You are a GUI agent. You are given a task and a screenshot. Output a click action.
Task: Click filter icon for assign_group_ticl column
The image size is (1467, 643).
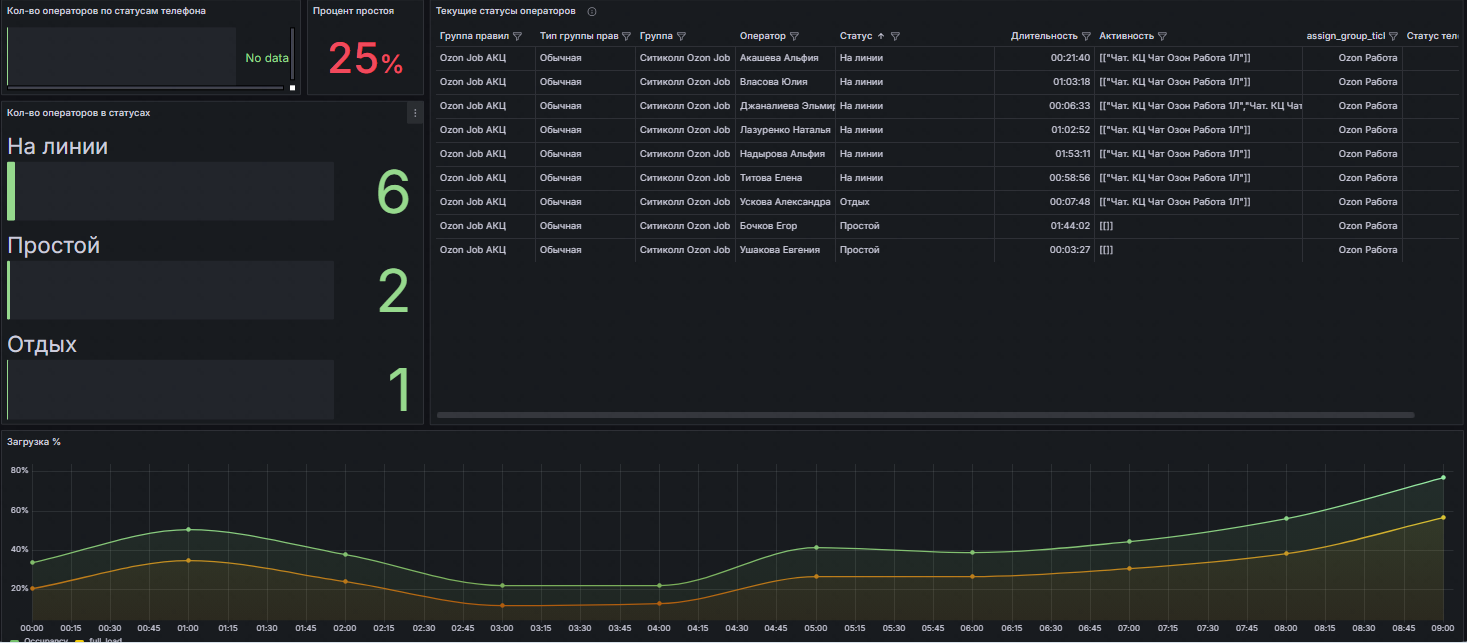[1392, 36]
